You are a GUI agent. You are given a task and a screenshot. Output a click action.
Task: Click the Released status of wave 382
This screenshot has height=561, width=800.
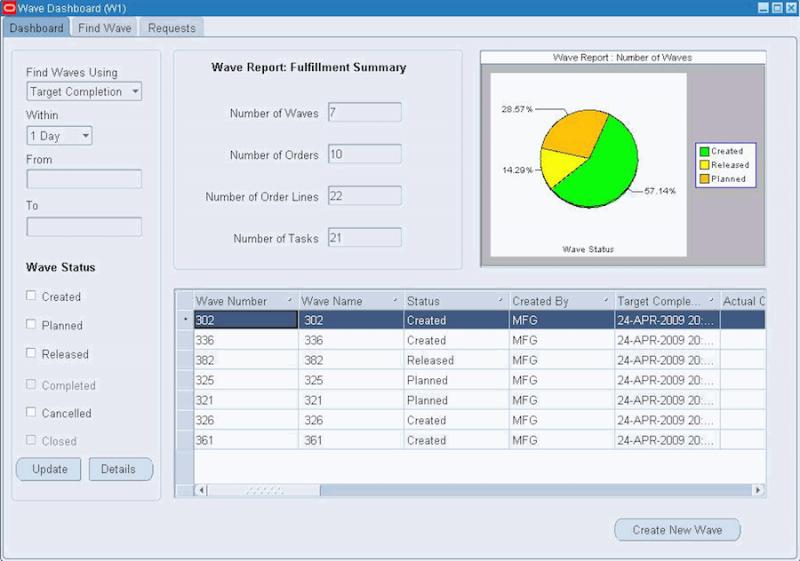[x=457, y=360]
